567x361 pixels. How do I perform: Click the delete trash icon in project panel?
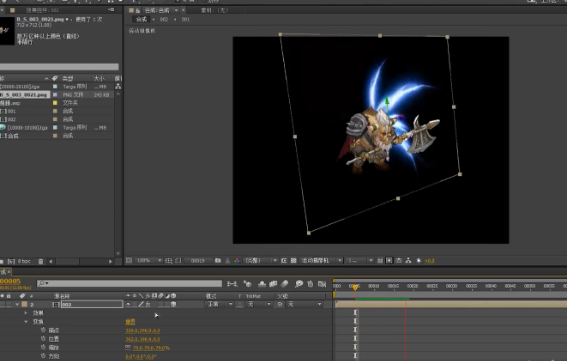coord(41,261)
